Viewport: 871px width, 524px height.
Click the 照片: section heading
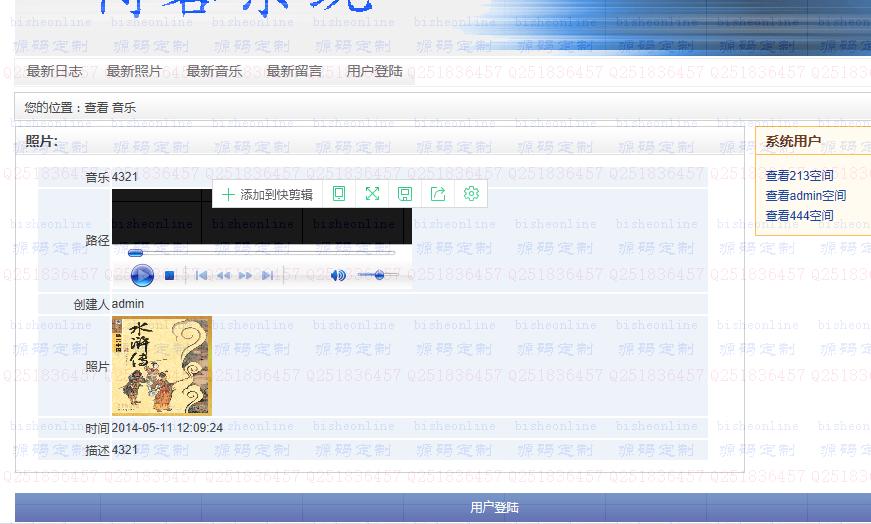(x=42, y=141)
